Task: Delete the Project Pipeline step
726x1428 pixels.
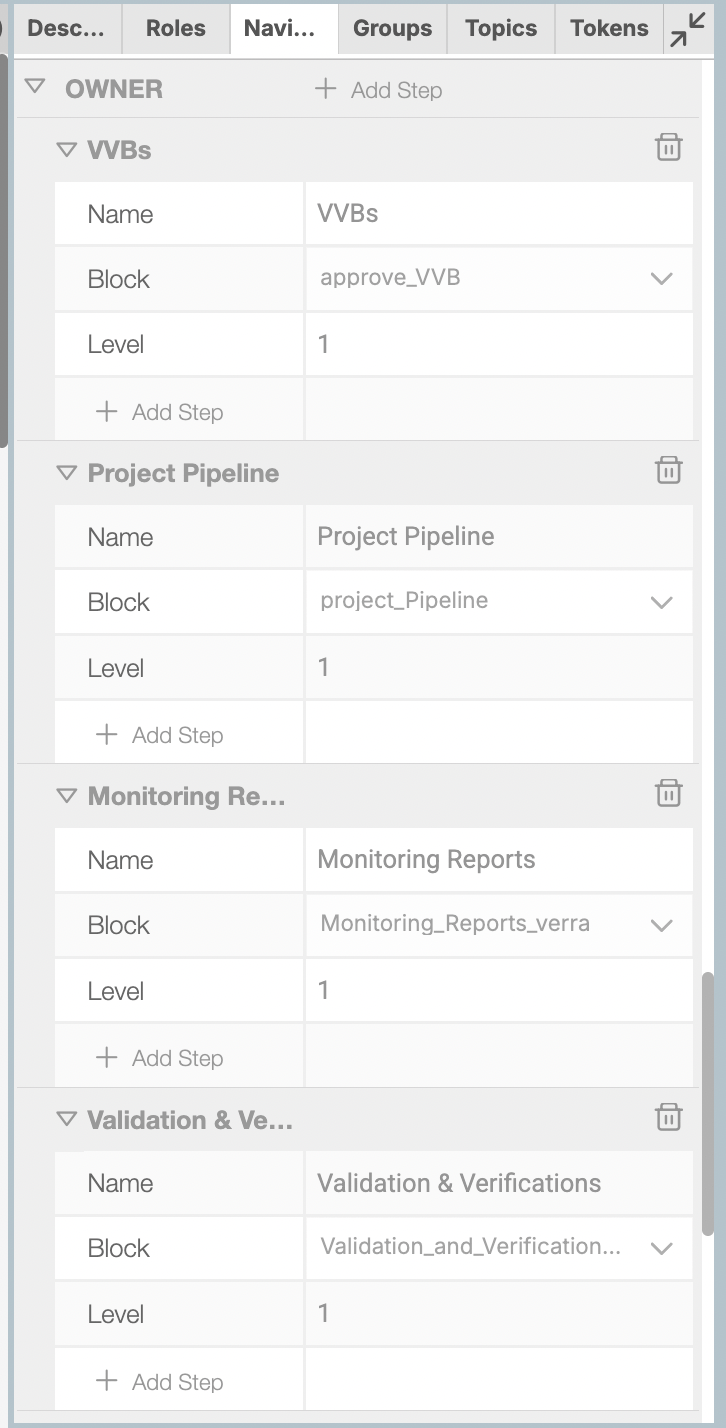Action: pyautogui.click(x=668, y=471)
